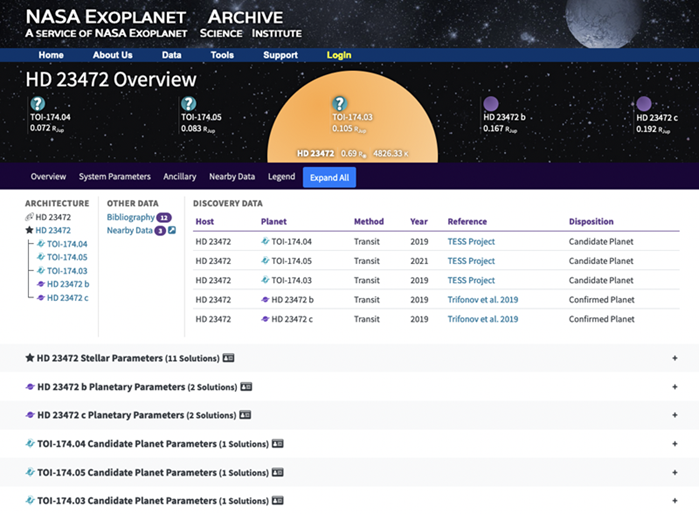
Task: Click the HD 23472 b purple planet icon
Action: coord(491,103)
